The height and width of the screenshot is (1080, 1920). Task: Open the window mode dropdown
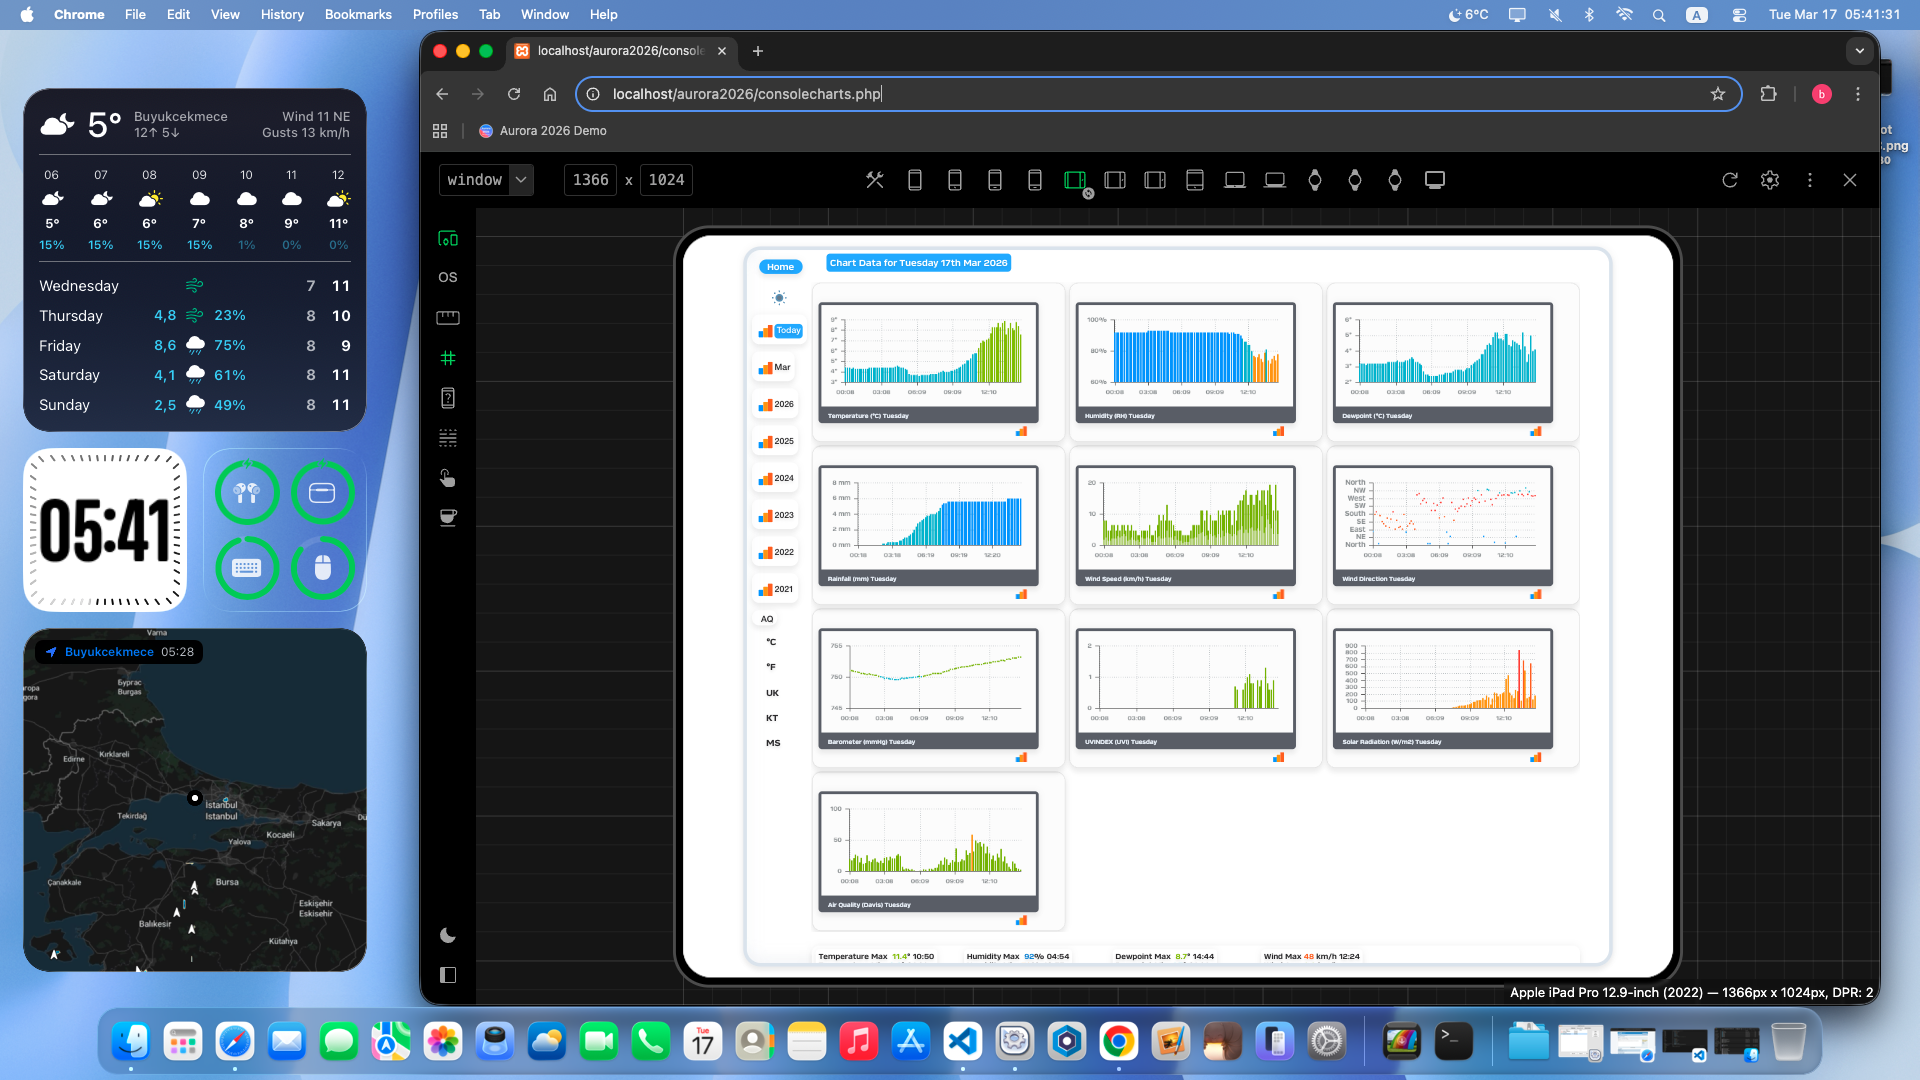tap(486, 180)
